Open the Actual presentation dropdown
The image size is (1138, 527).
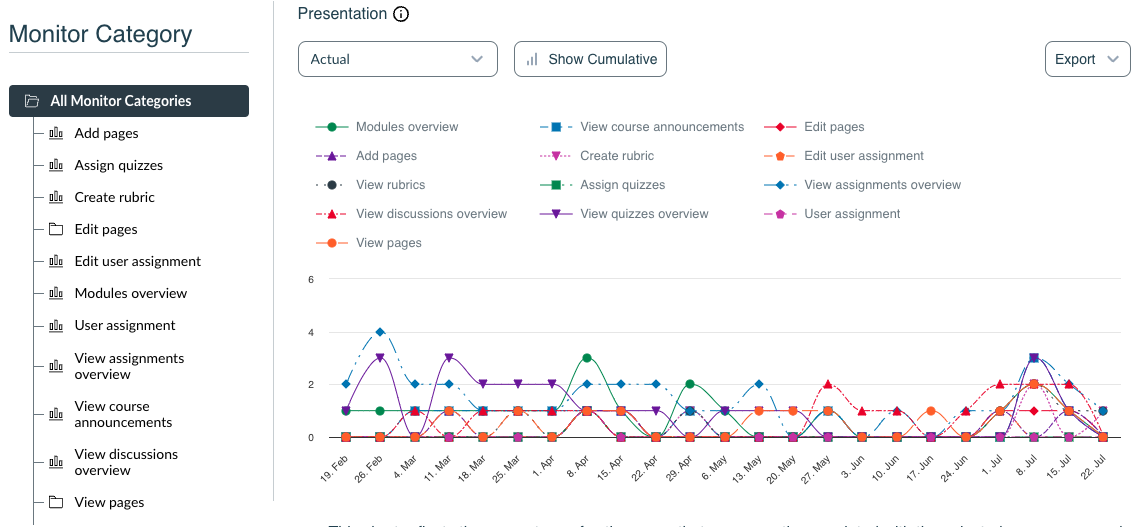[x=397, y=59]
